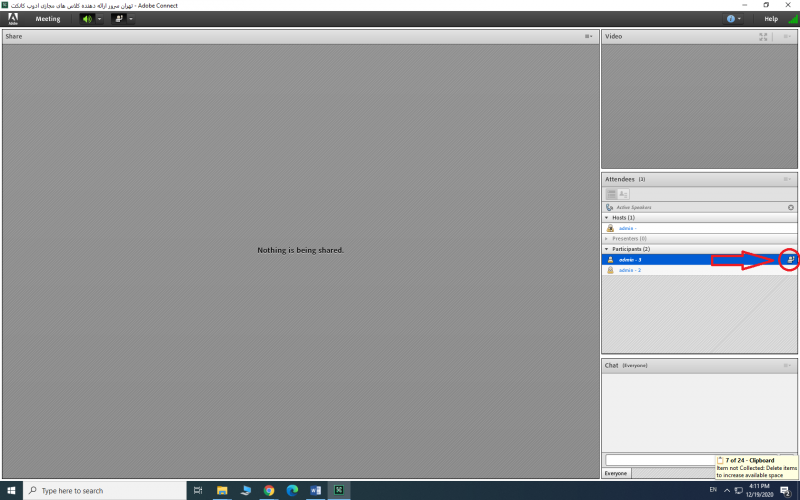
Task: Open the Meeting menu
Action: point(48,19)
